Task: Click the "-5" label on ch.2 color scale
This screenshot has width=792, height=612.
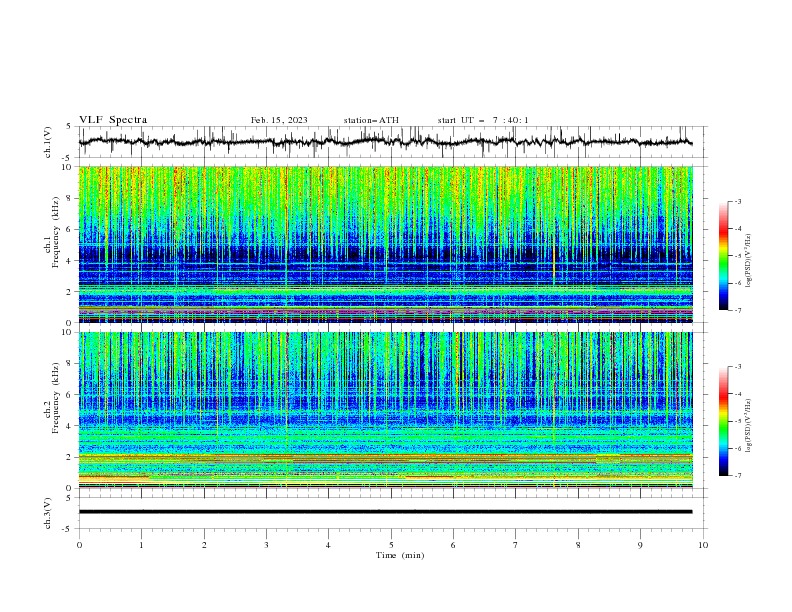Action: (737, 421)
